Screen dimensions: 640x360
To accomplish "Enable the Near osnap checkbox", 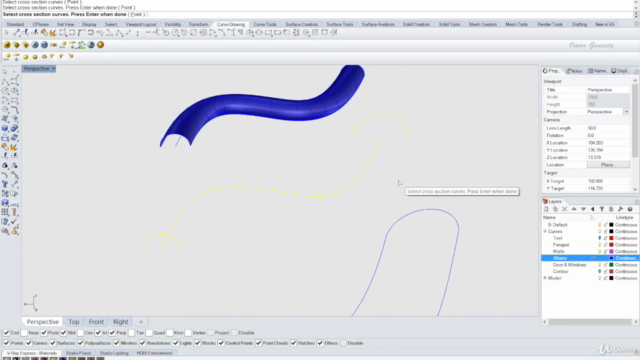I will click(24, 333).
